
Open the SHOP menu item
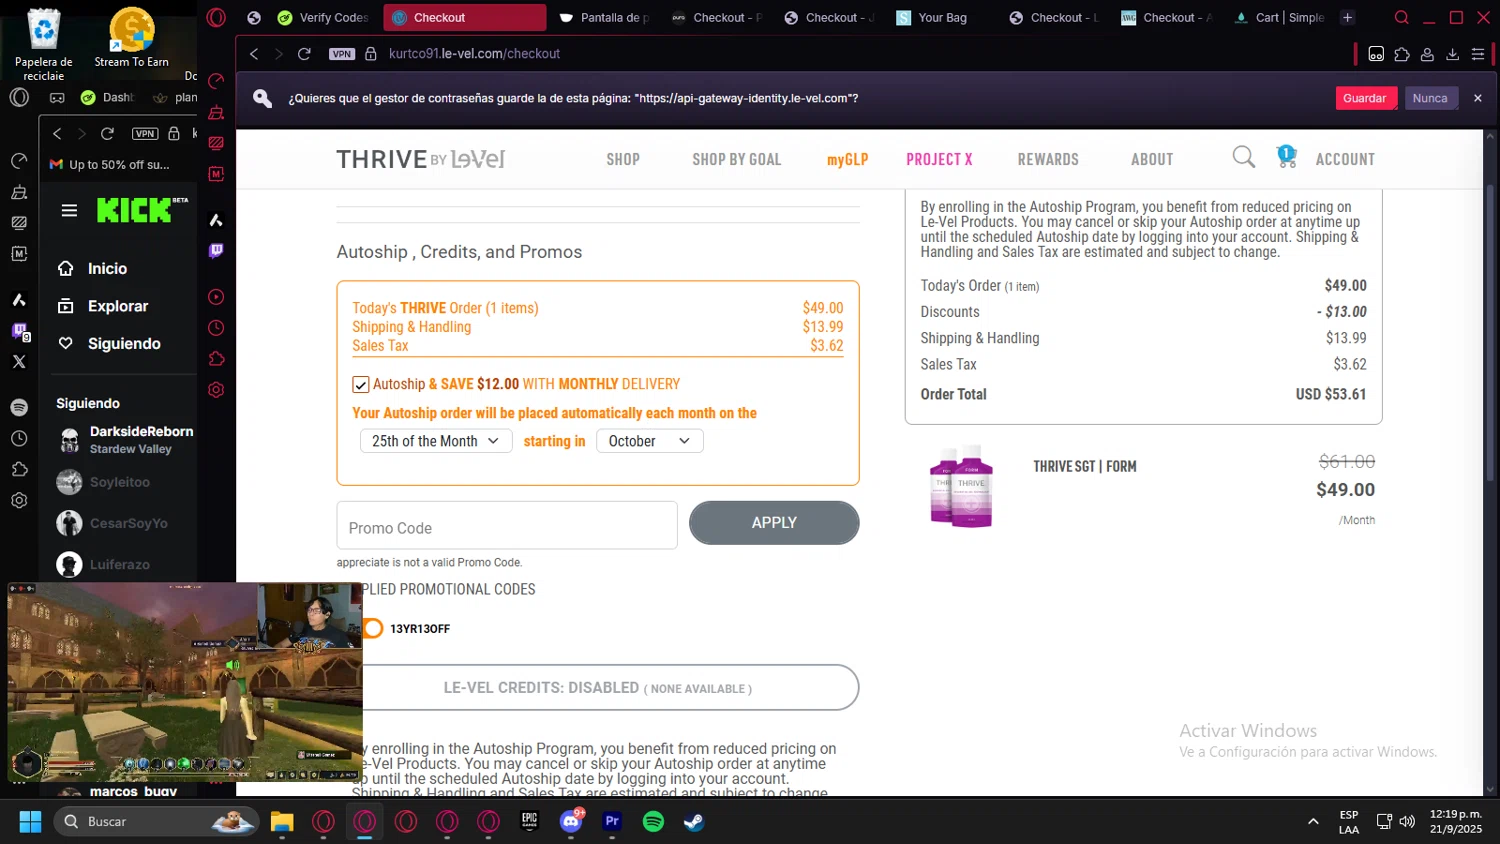click(623, 159)
